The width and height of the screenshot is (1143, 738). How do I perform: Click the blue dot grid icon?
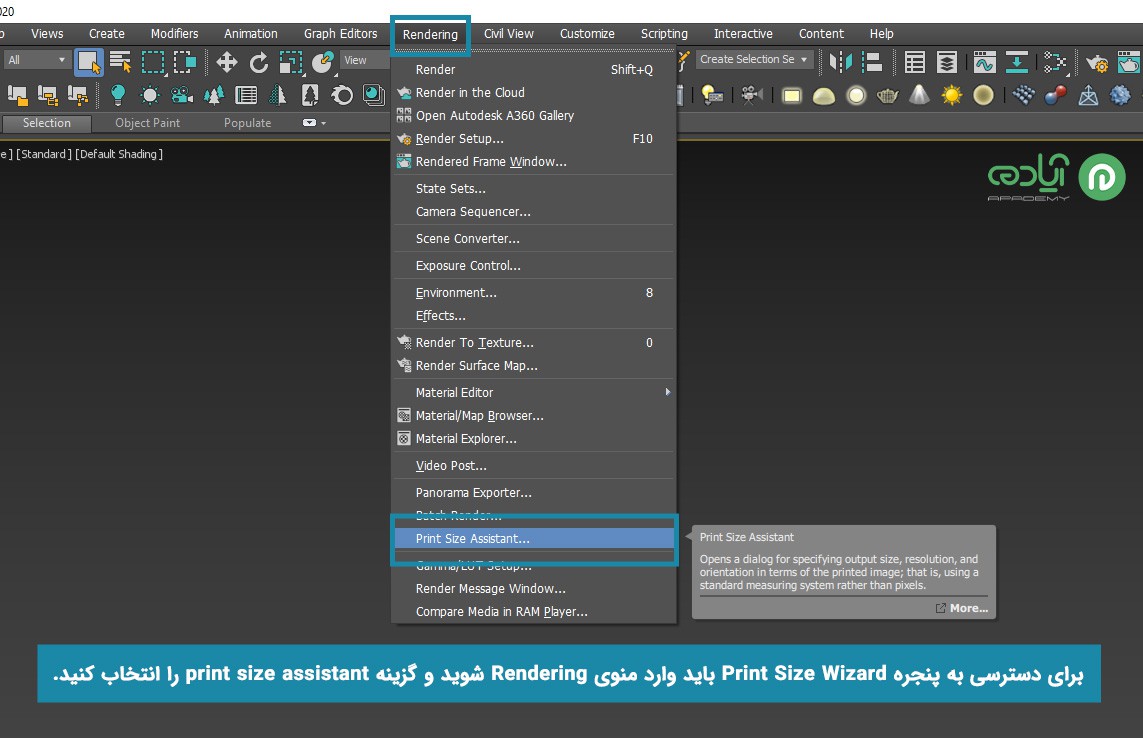pos(1023,95)
